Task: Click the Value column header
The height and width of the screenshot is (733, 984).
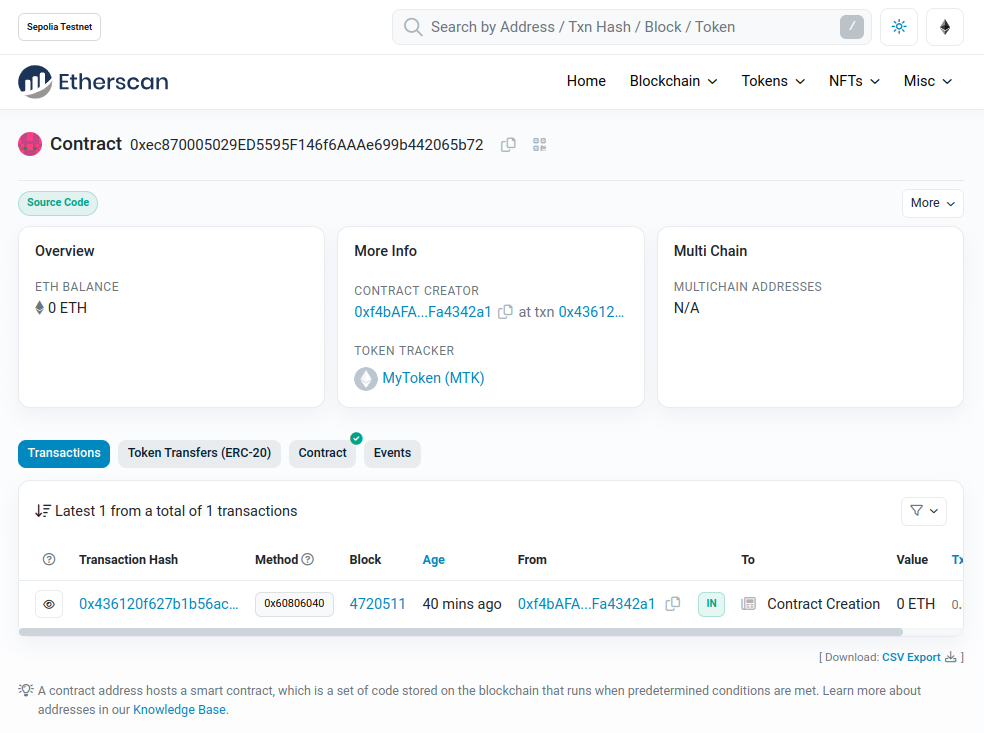Action: pos(912,559)
